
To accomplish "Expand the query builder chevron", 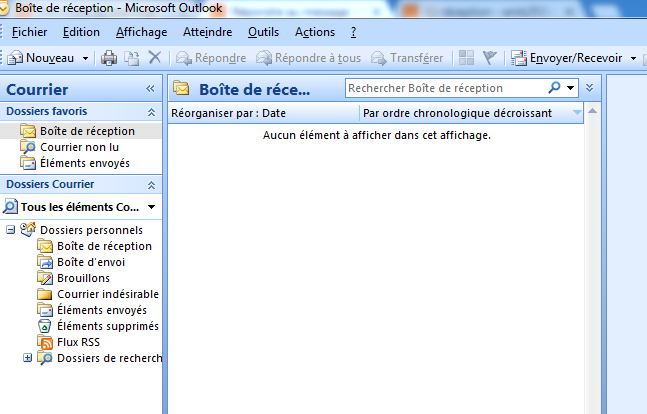I will click(590, 88).
